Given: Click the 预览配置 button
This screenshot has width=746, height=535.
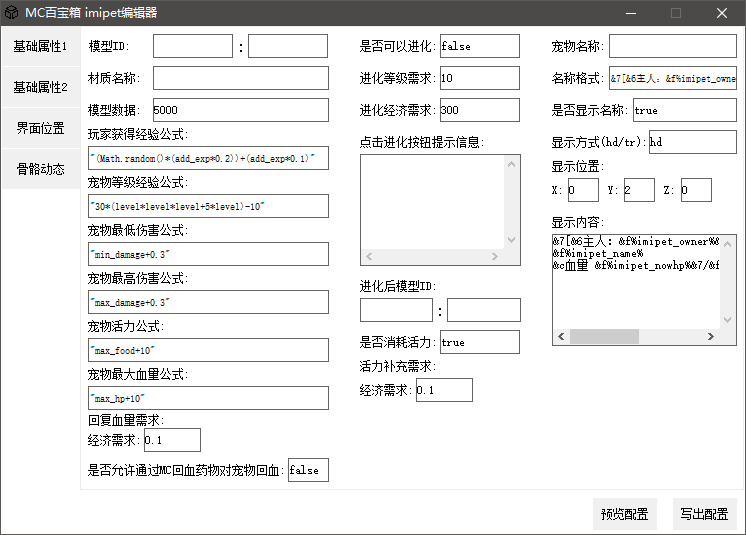Looking at the screenshot, I should pyautogui.click(x=625, y=514).
